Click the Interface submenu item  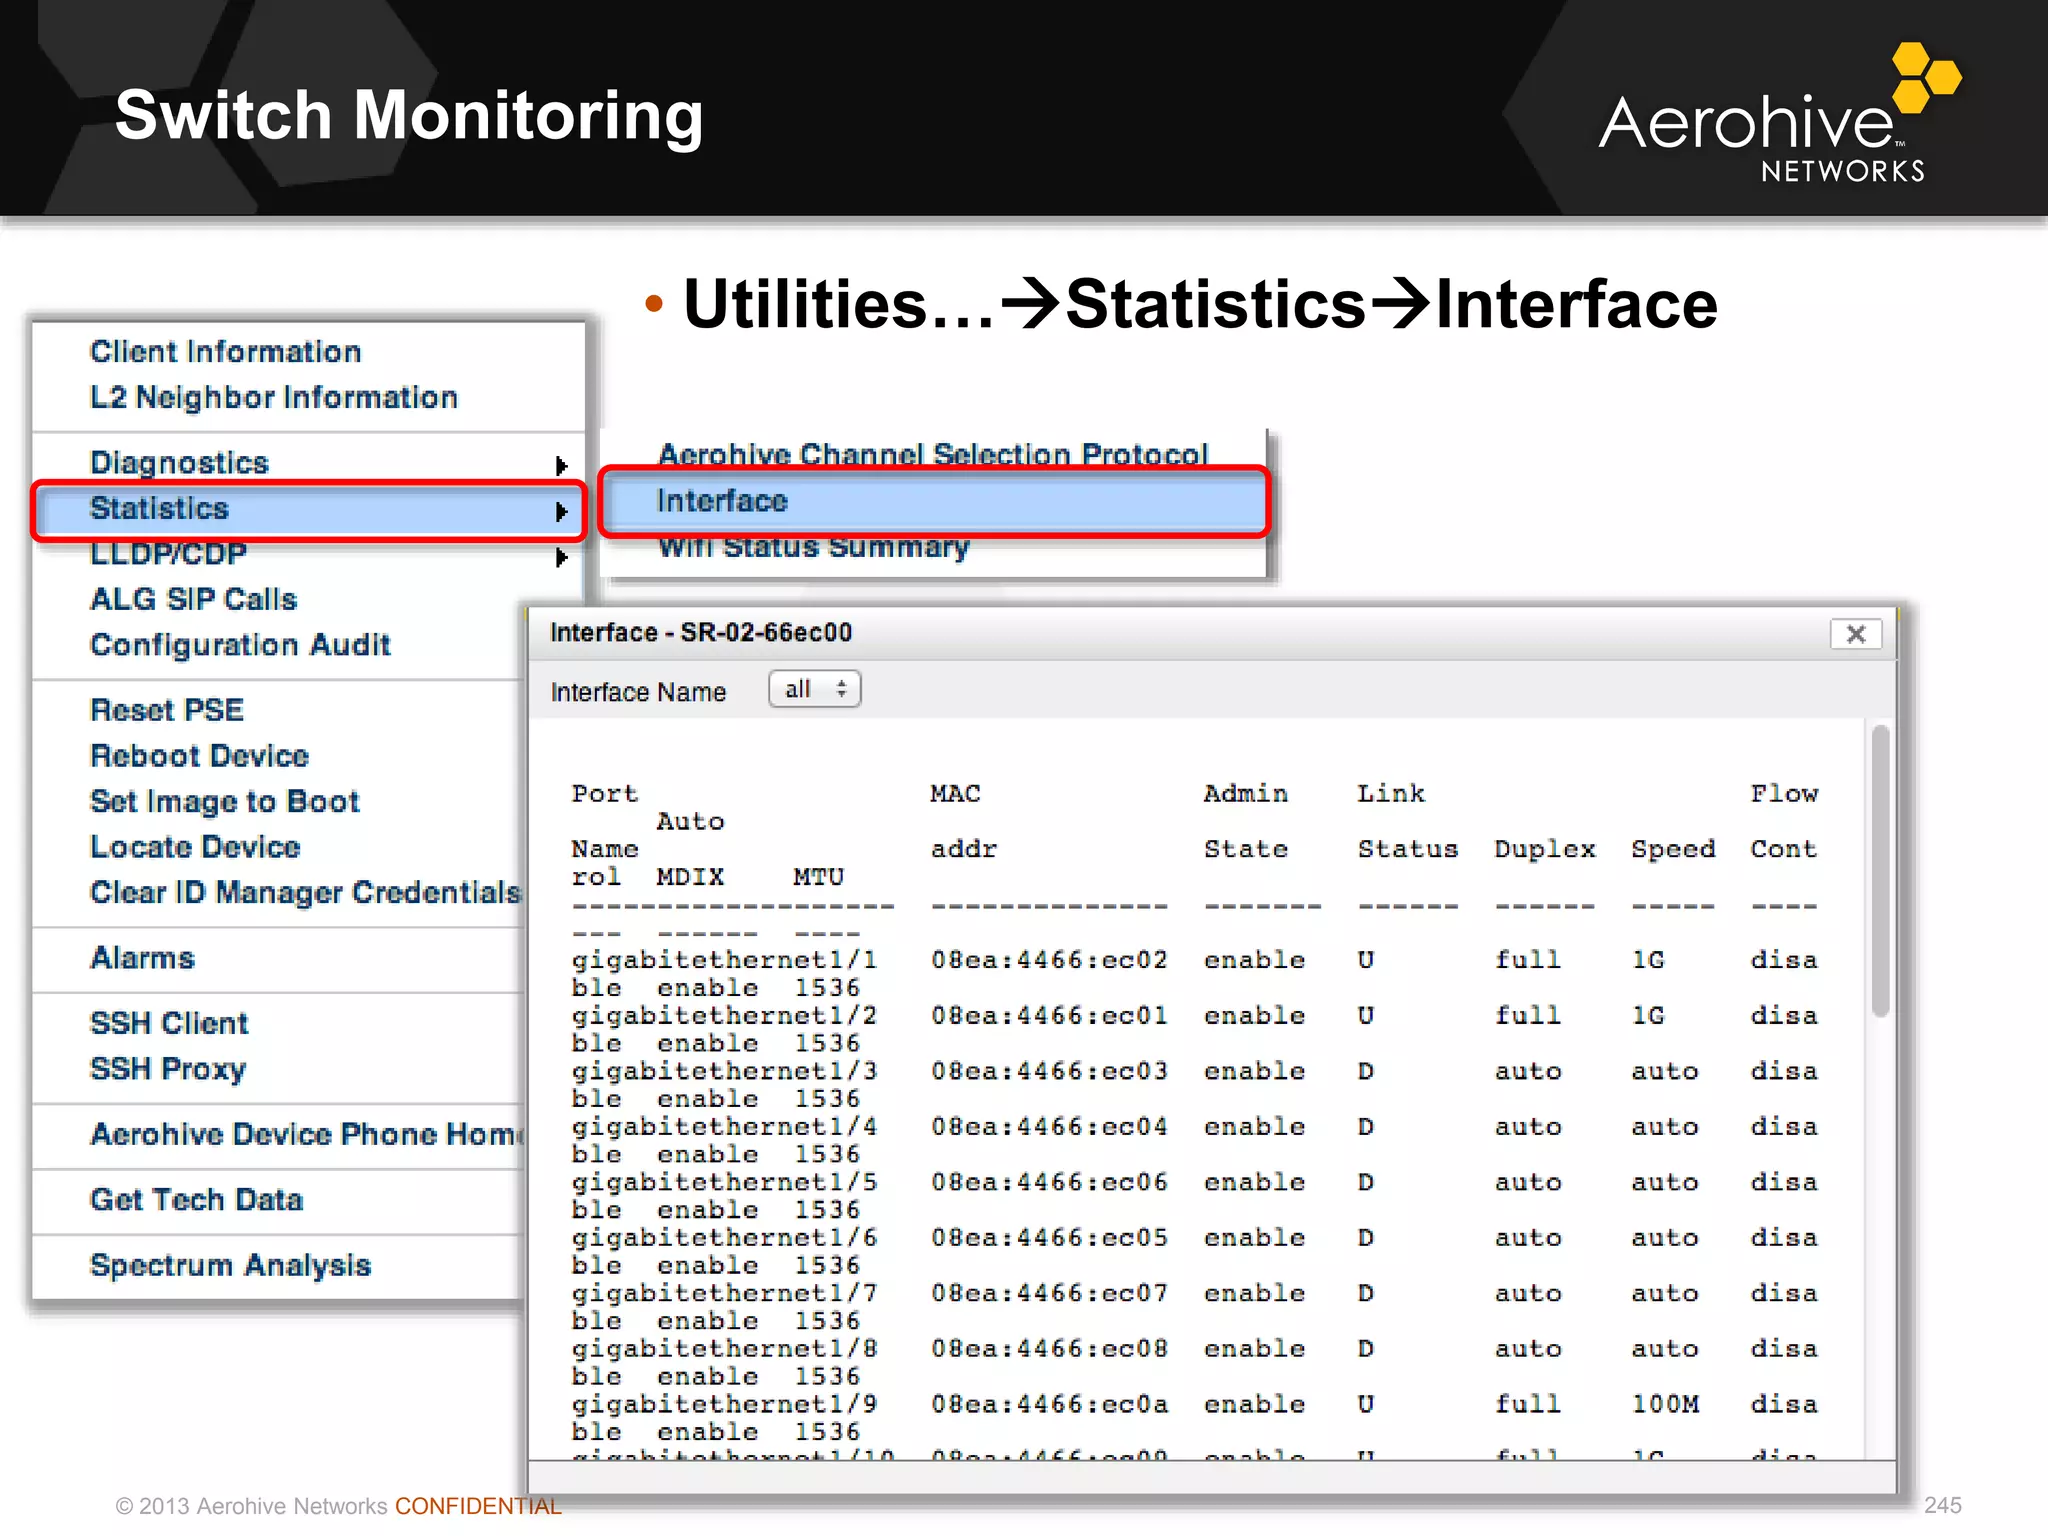pyautogui.click(x=933, y=501)
